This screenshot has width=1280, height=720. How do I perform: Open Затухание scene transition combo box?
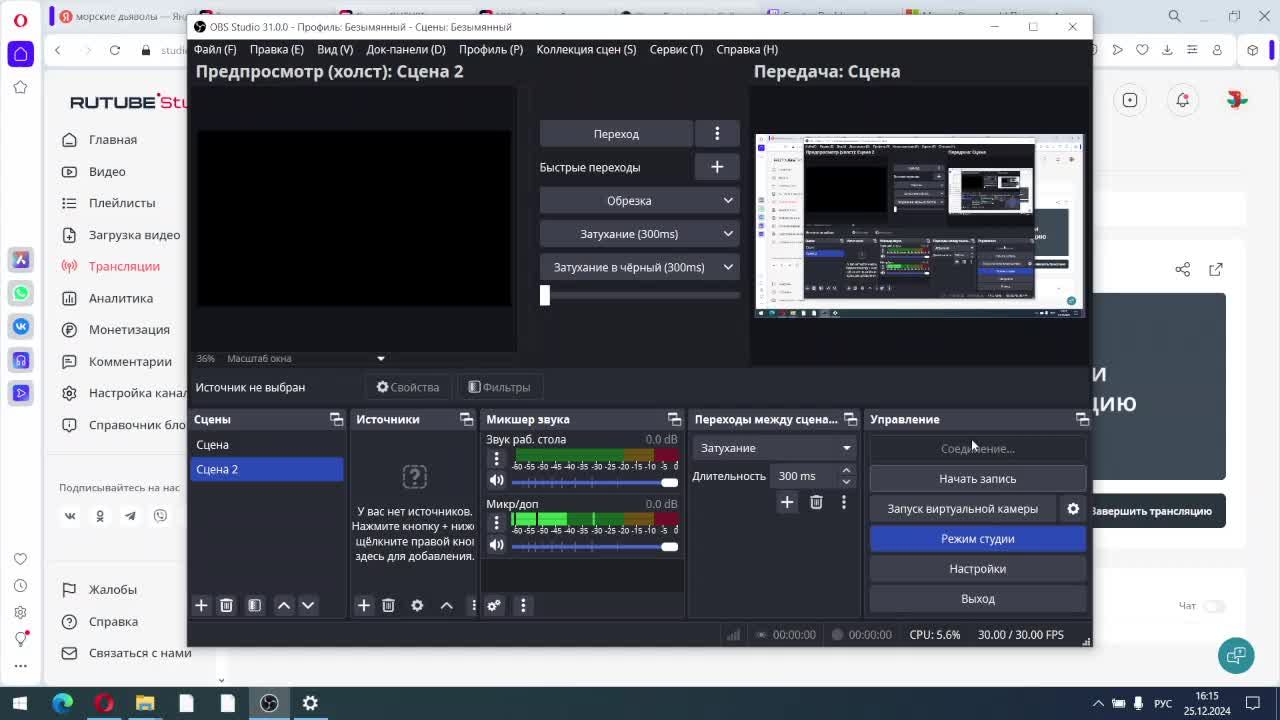[x=775, y=448]
